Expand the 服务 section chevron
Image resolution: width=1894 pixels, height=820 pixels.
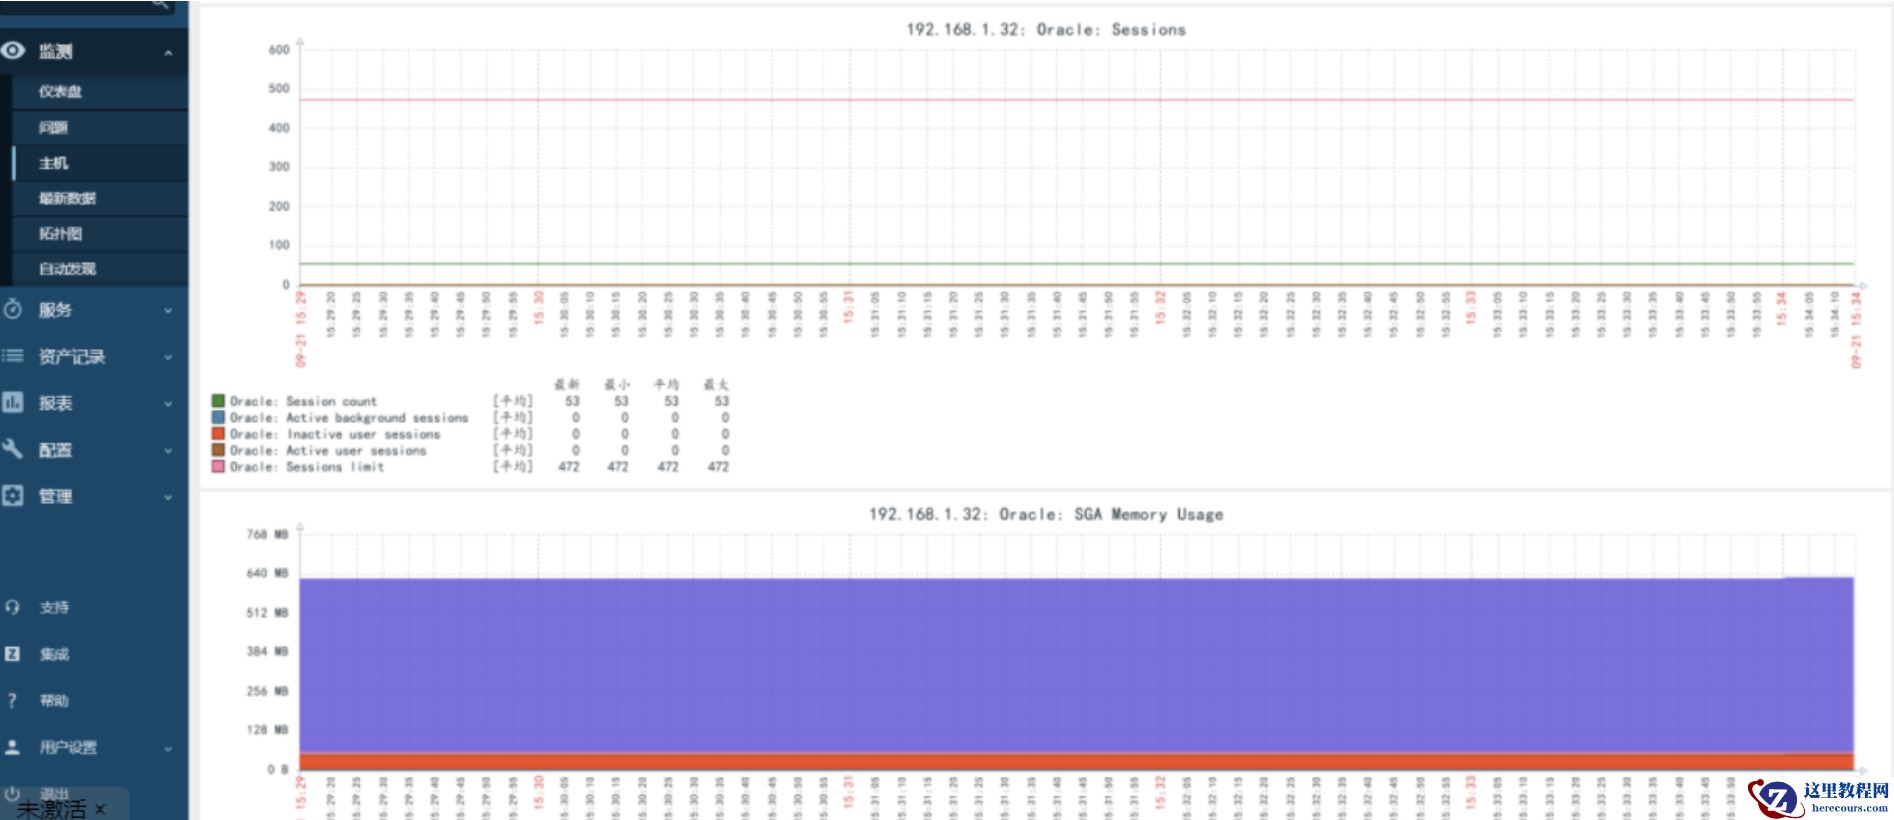(168, 311)
